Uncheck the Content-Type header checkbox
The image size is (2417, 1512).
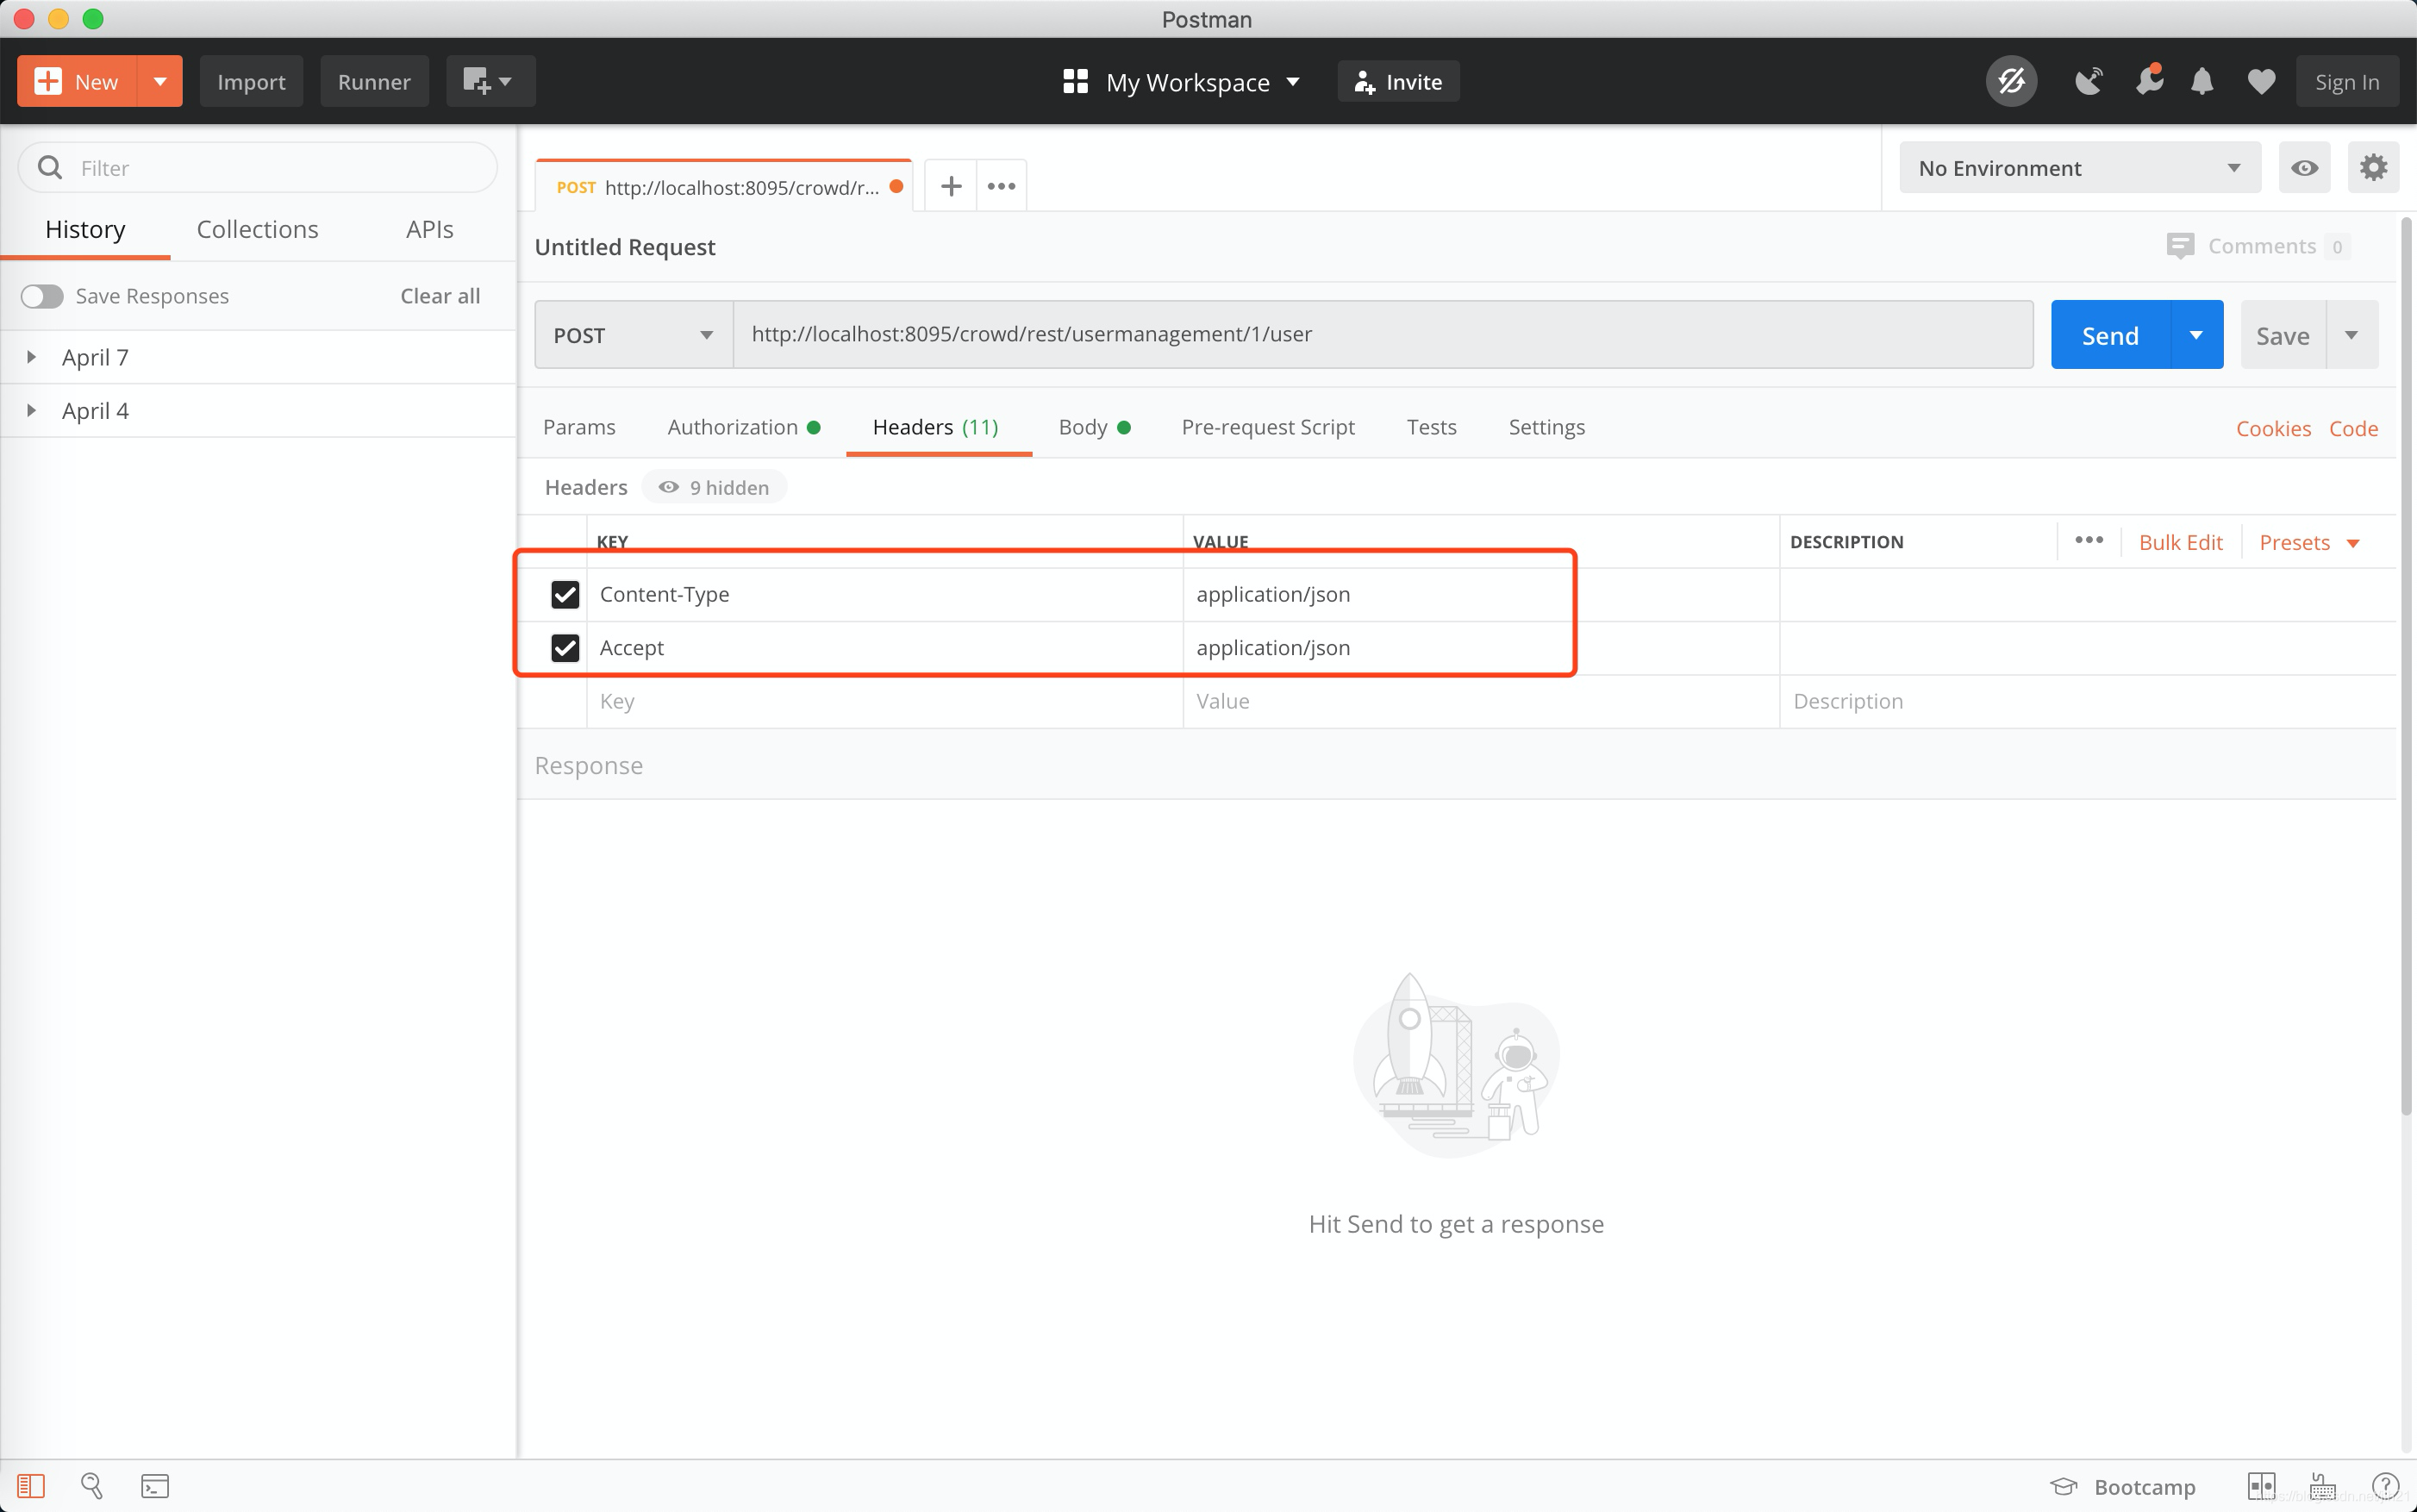point(565,594)
